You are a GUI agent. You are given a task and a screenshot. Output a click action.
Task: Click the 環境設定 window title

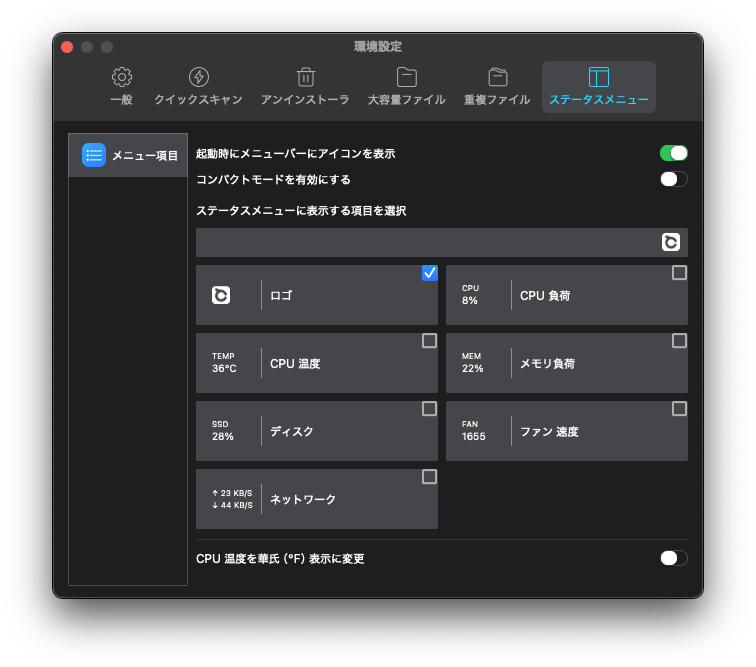[378, 46]
